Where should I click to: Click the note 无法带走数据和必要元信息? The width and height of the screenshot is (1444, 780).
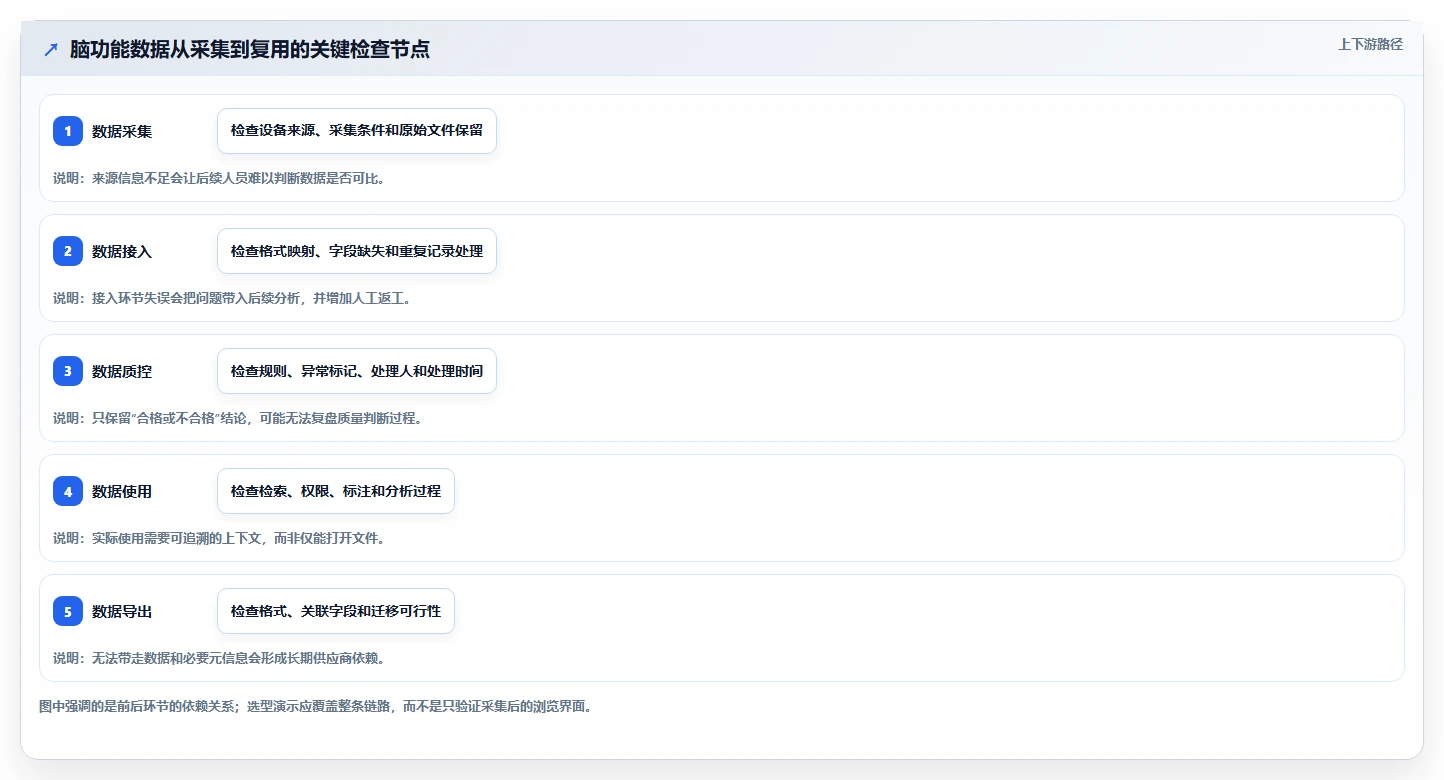pos(219,658)
